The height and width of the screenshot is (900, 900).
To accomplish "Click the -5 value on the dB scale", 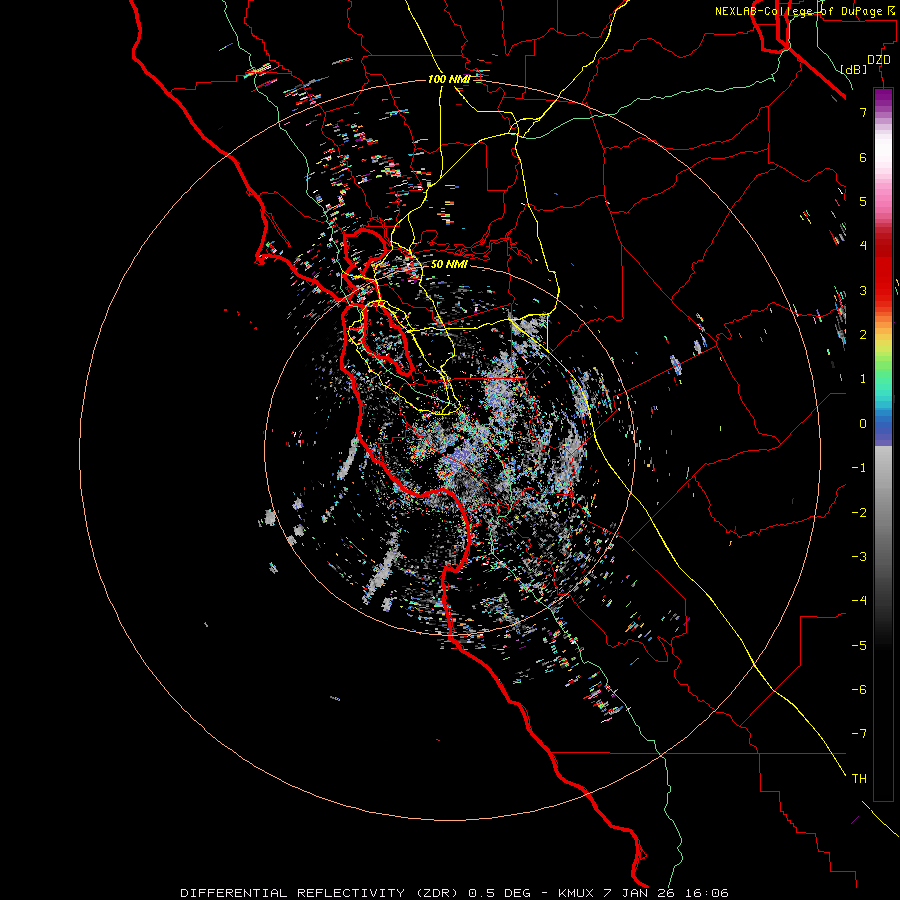I will pyautogui.click(x=859, y=646).
